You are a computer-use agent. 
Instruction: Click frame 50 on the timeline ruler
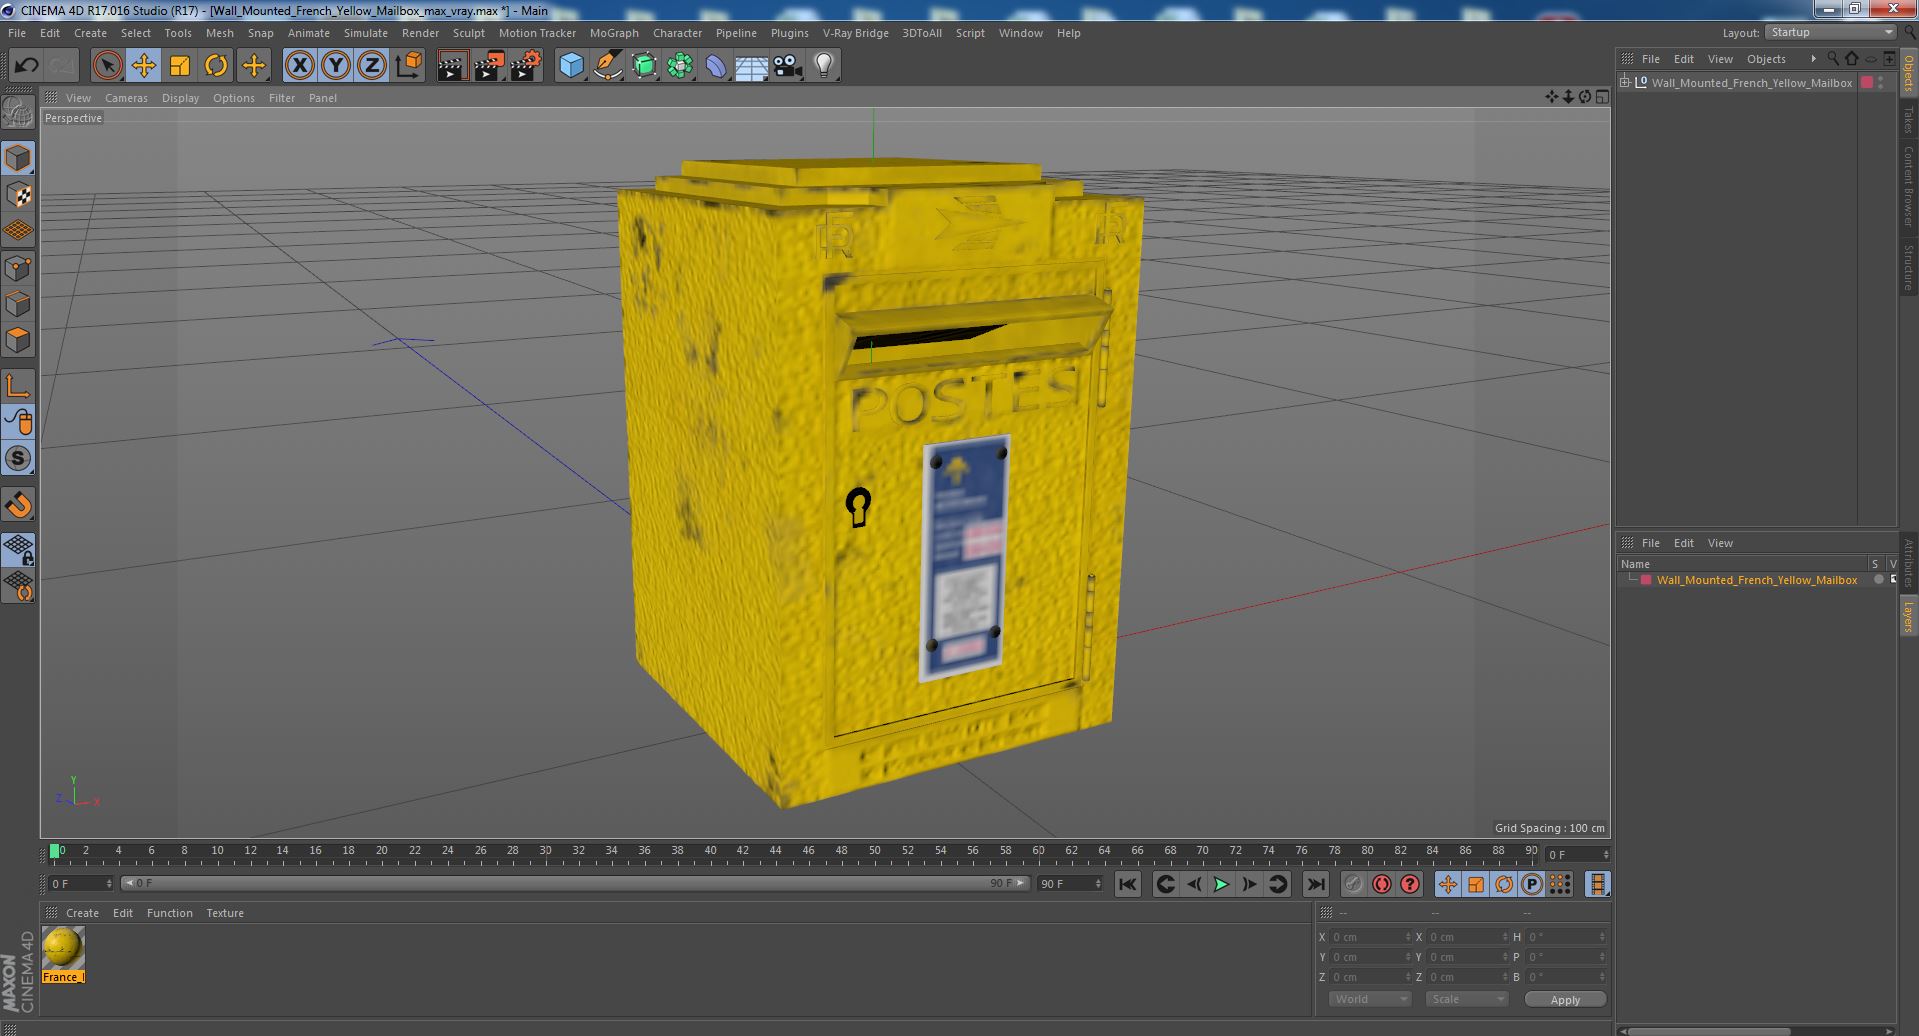click(x=874, y=852)
